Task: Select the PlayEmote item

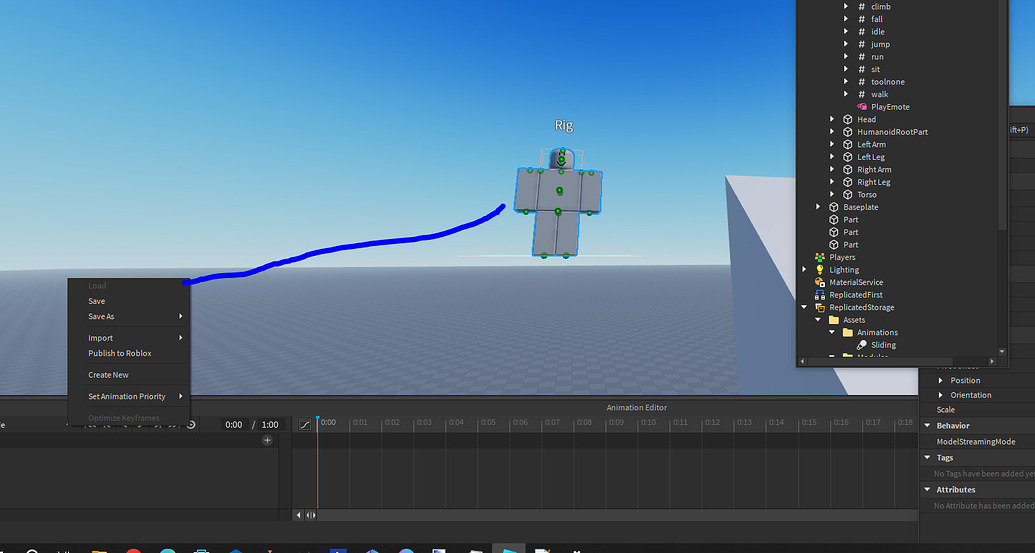Action: tap(890, 107)
